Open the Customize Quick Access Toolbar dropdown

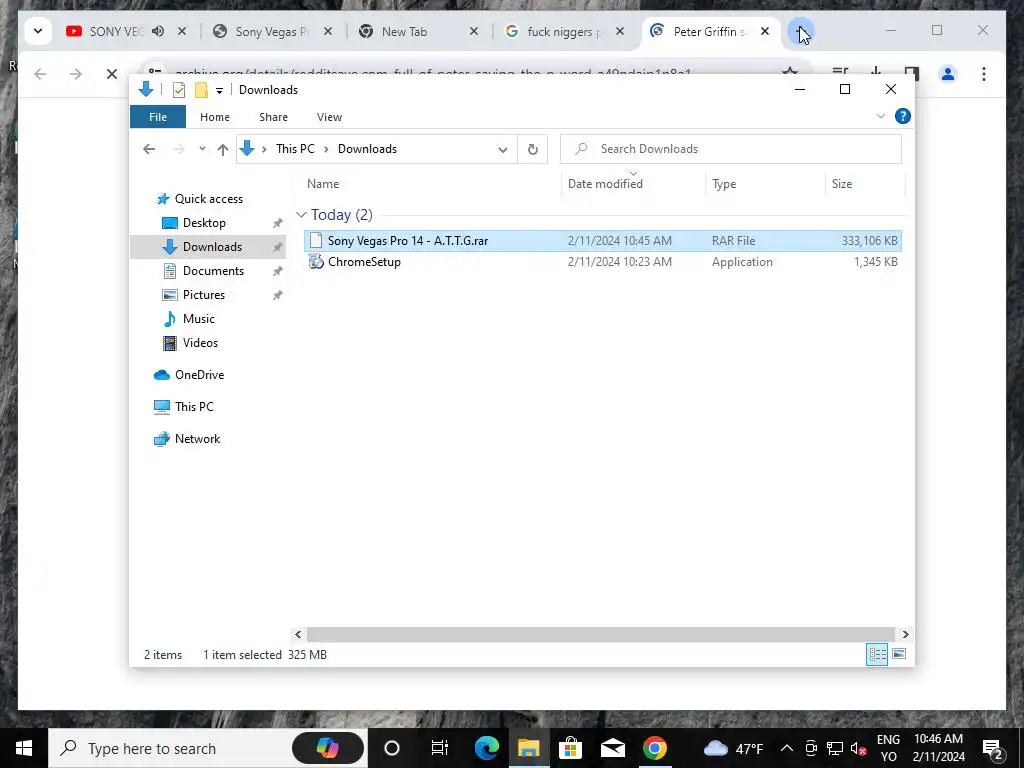point(219,91)
